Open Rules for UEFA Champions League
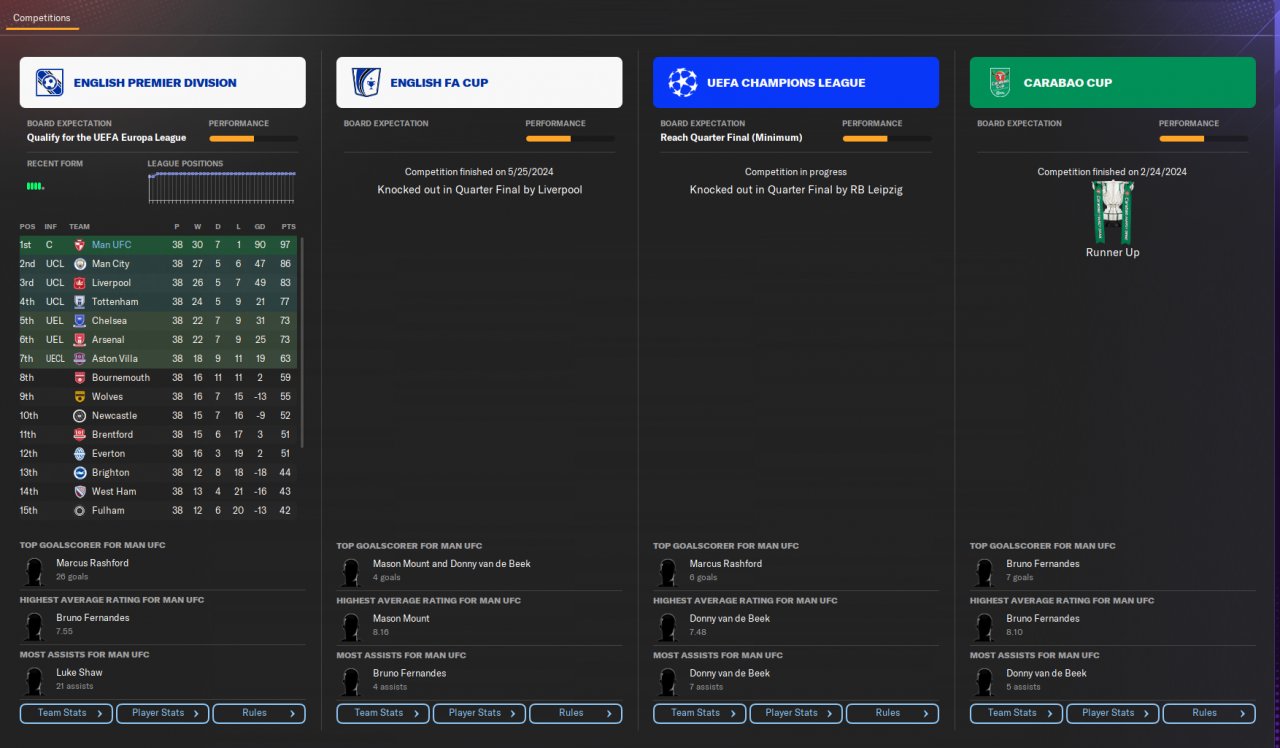 pyautogui.click(x=893, y=713)
